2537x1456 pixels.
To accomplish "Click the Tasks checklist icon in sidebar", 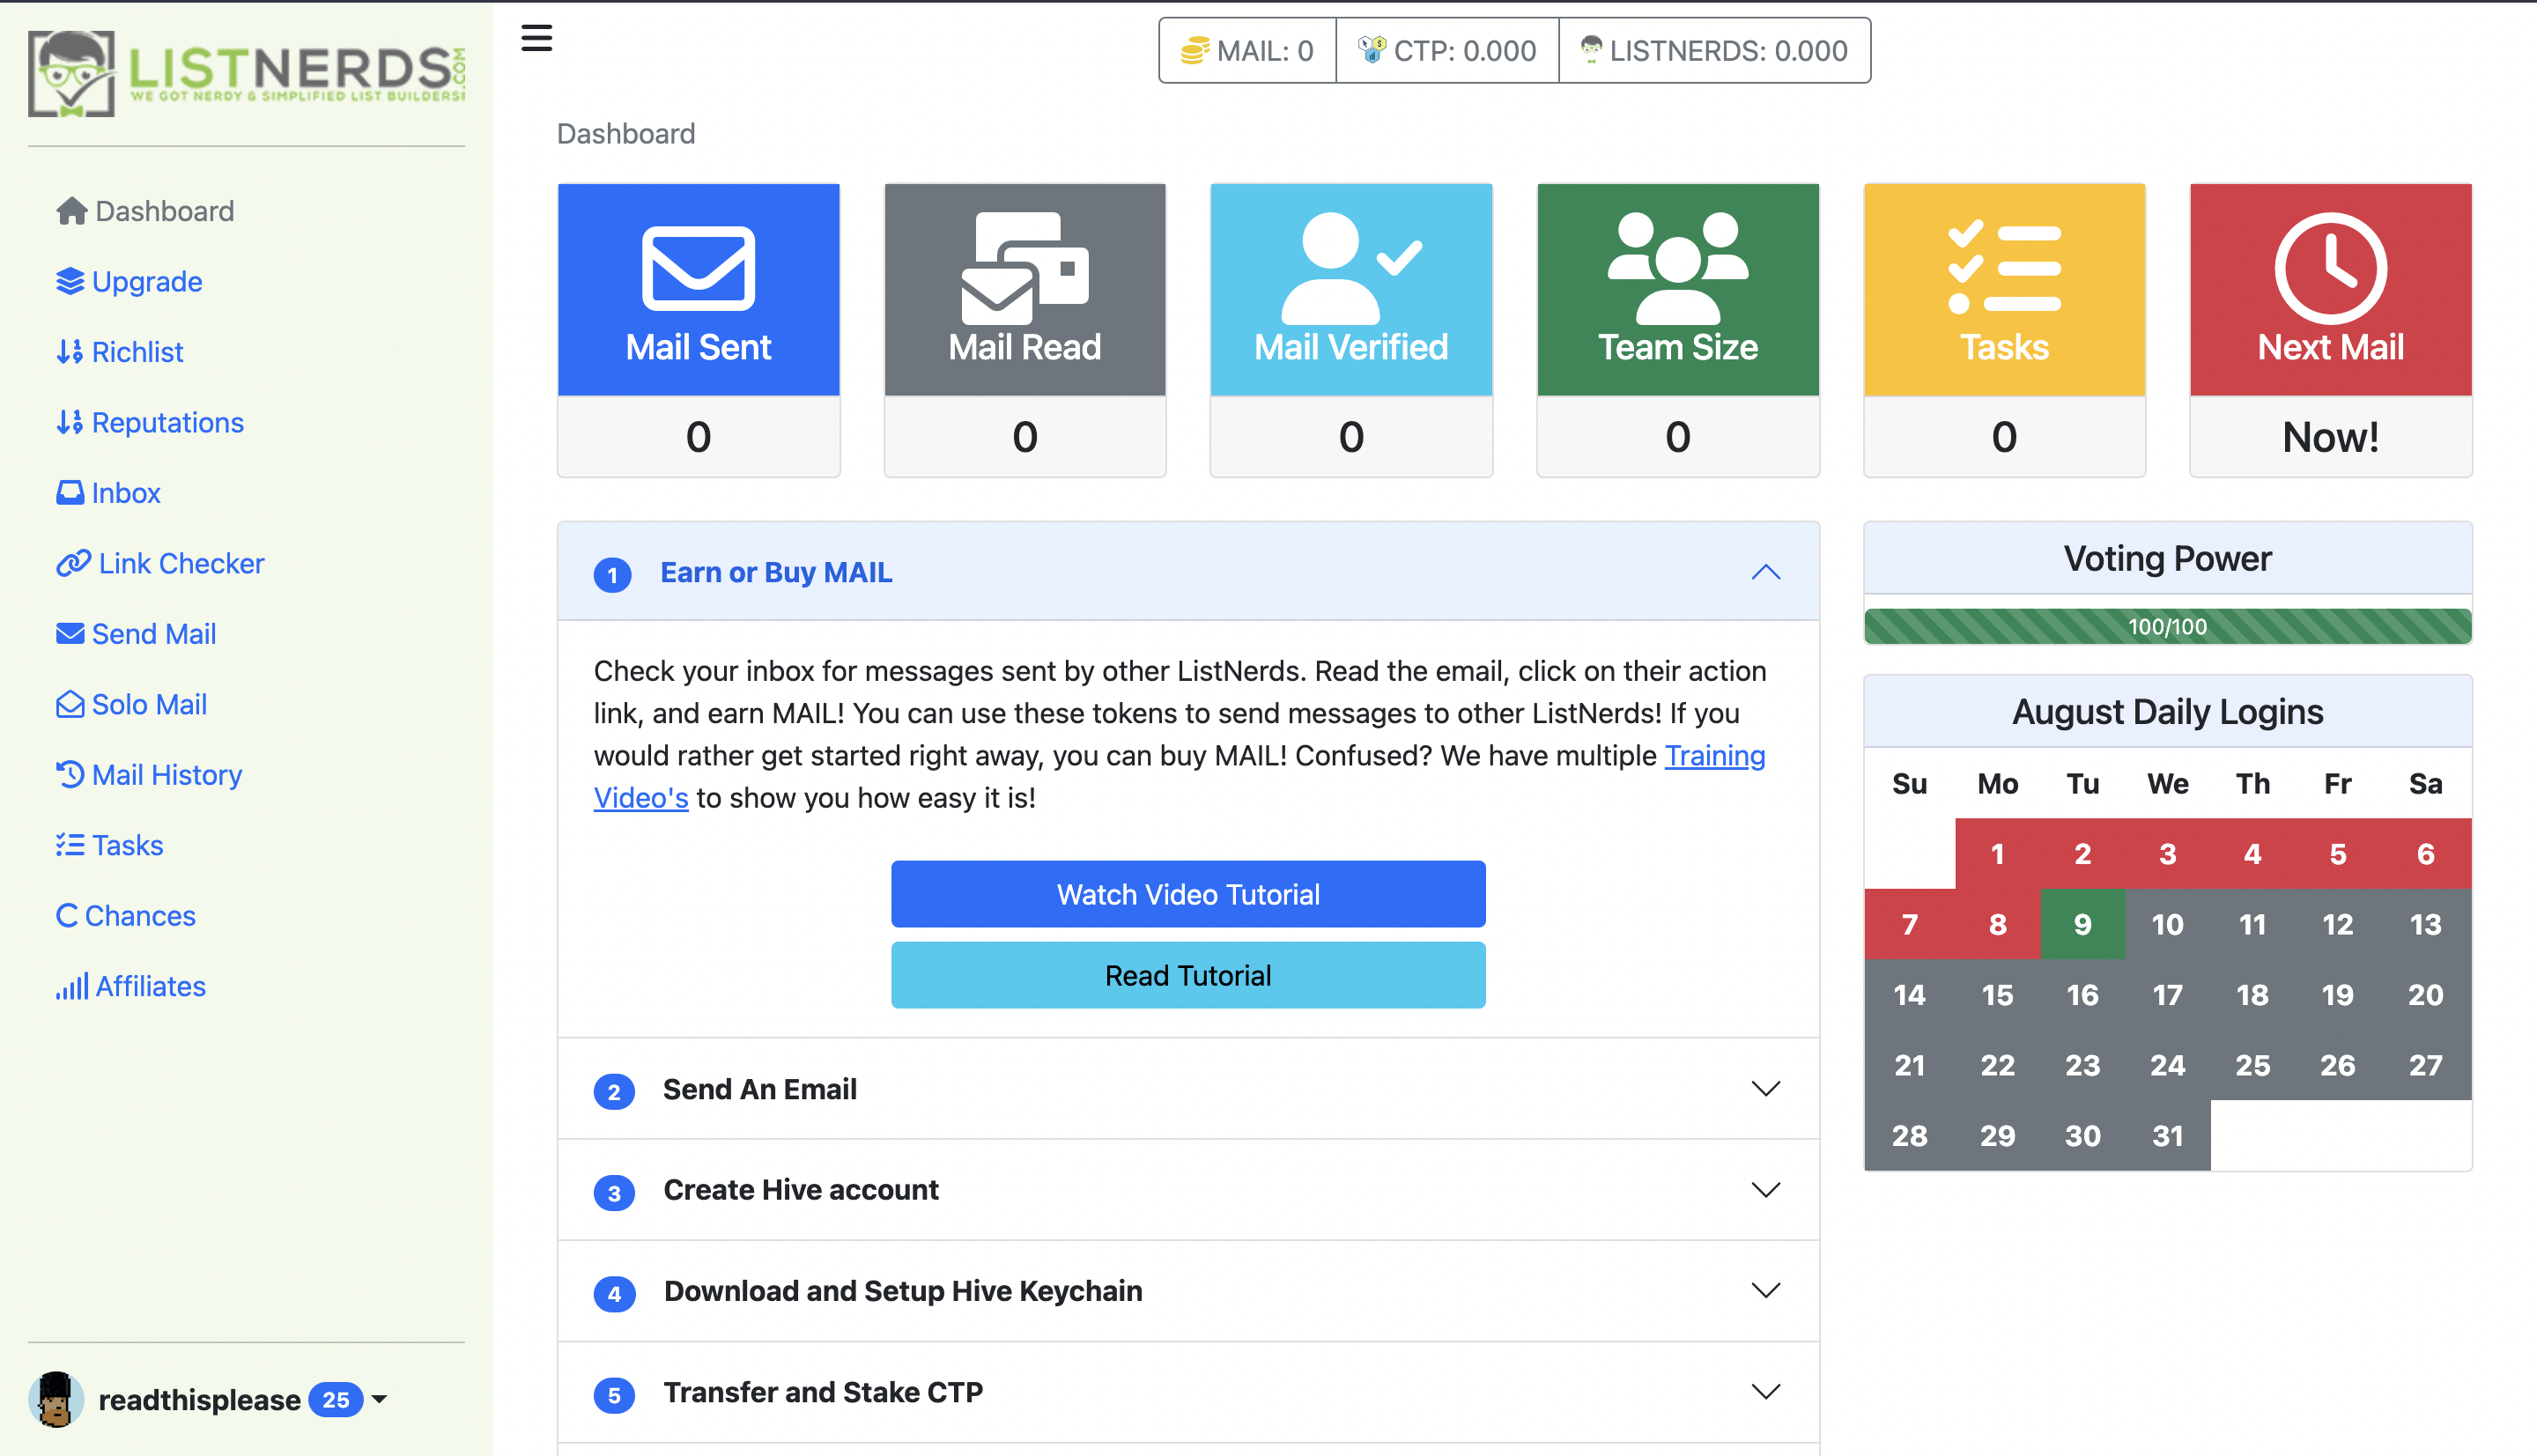I will 70,846.
